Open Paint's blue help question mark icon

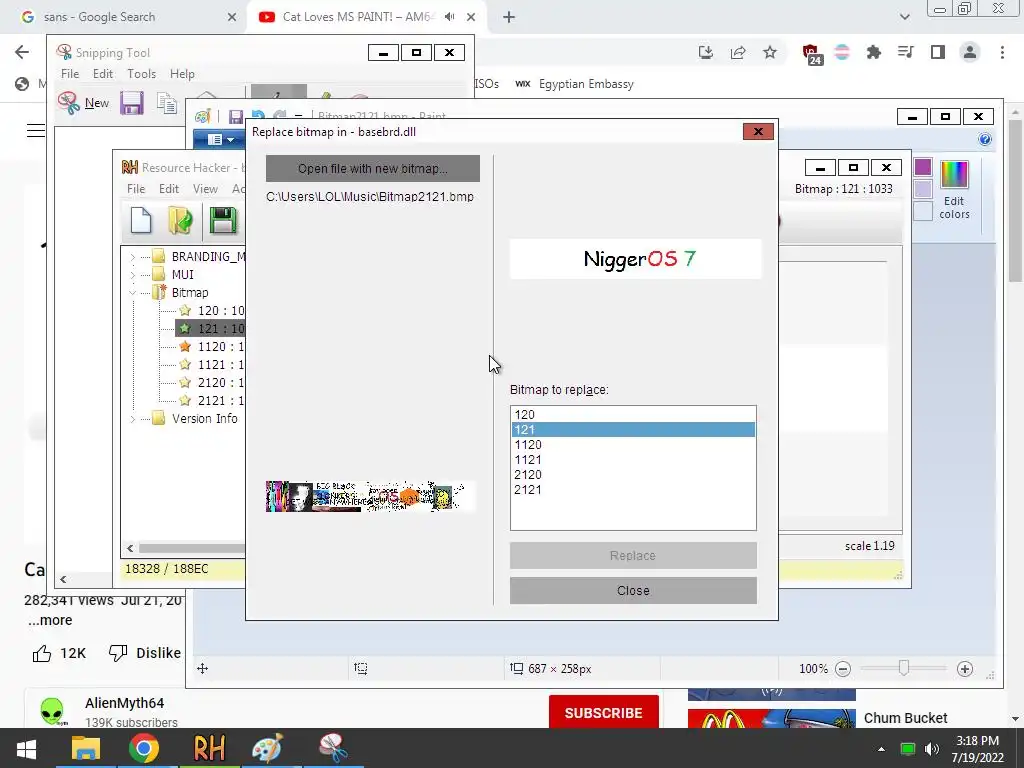pos(985,139)
